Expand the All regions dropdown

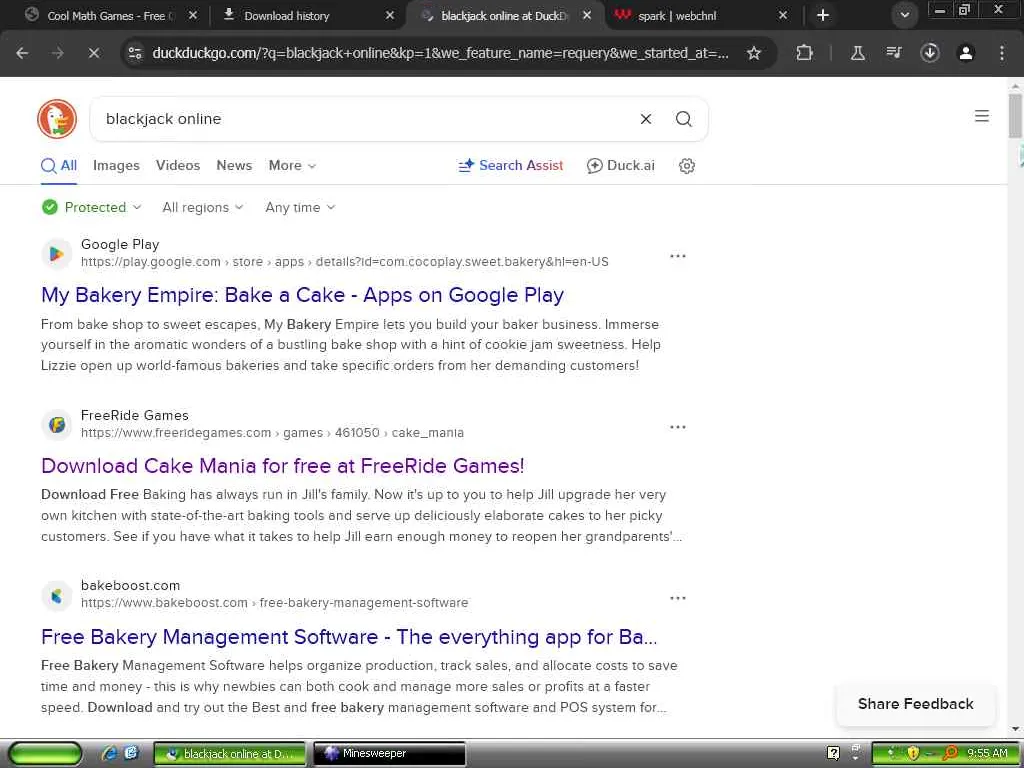point(202,208)
